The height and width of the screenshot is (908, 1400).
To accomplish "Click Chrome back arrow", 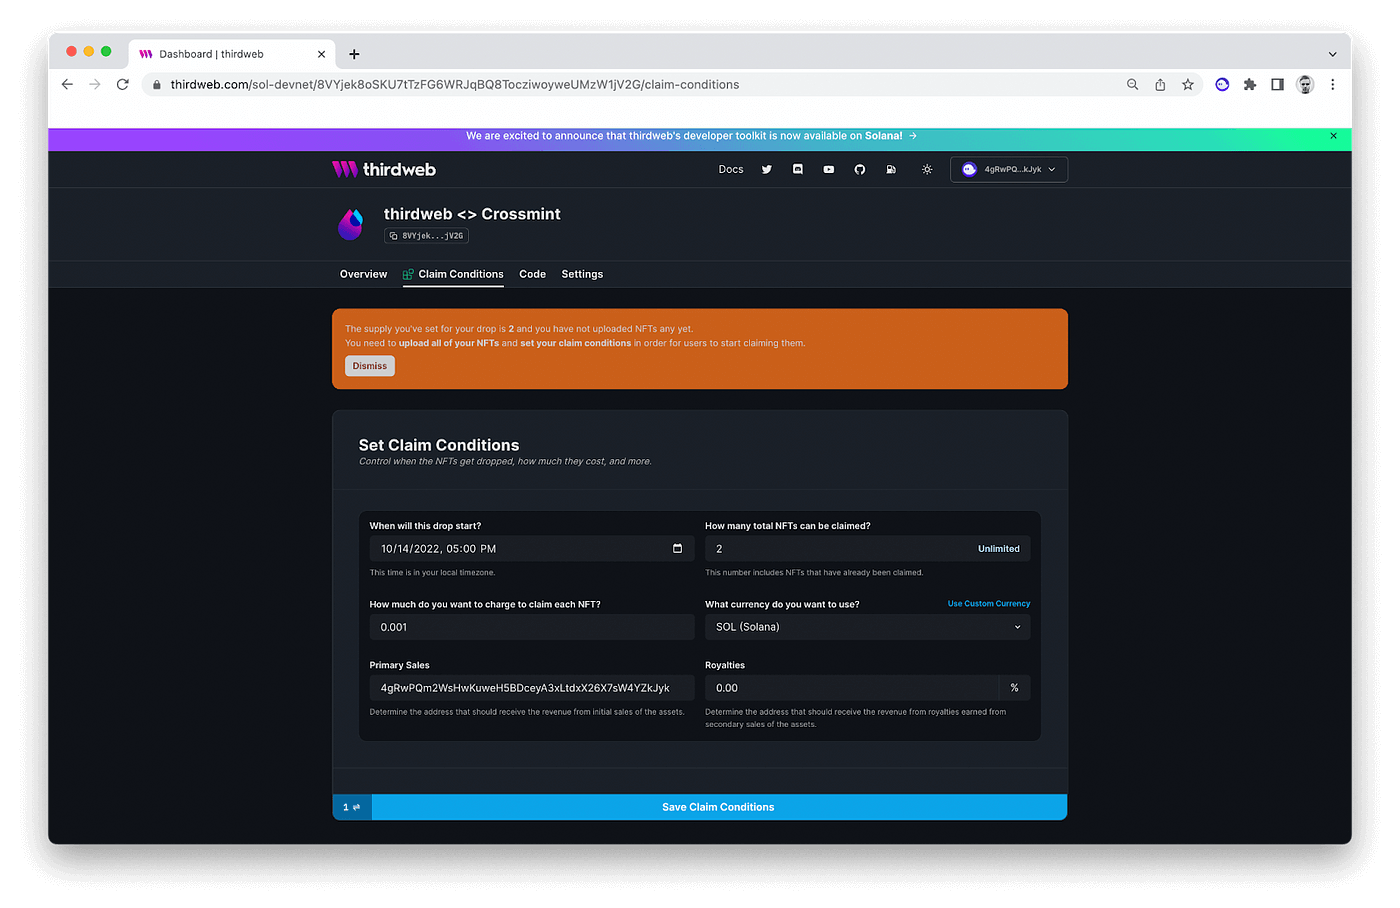I will [x=67, y=85].
